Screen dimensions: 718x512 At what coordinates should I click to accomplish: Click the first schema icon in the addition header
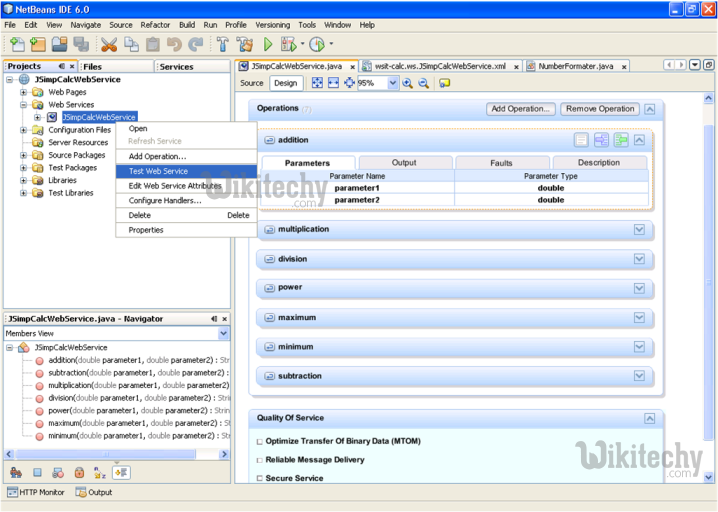tap(581, 140)
